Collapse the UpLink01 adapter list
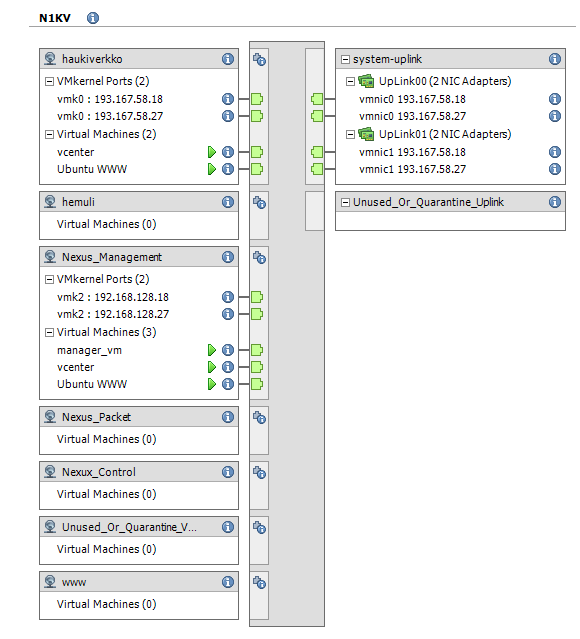 coord(350,134)
